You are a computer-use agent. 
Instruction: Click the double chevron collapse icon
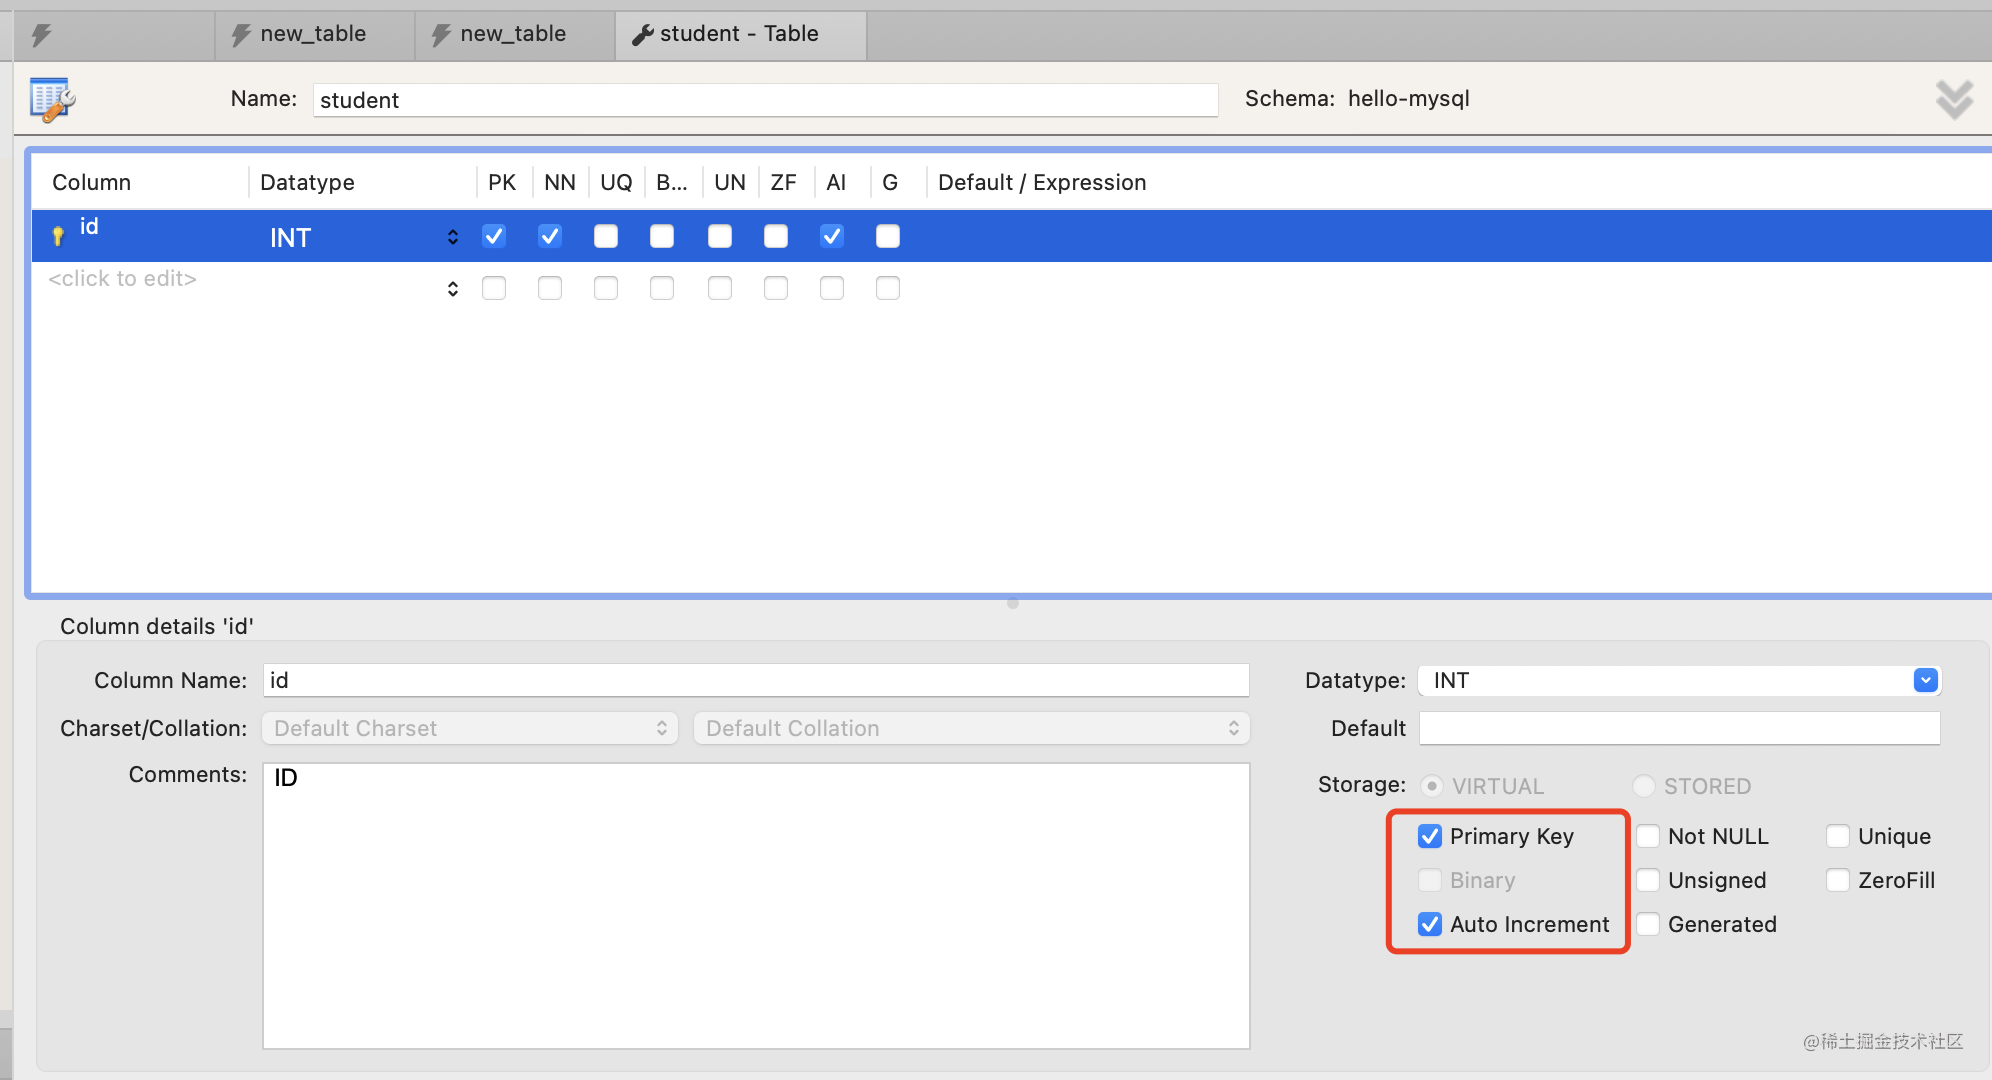point(1953,99)
